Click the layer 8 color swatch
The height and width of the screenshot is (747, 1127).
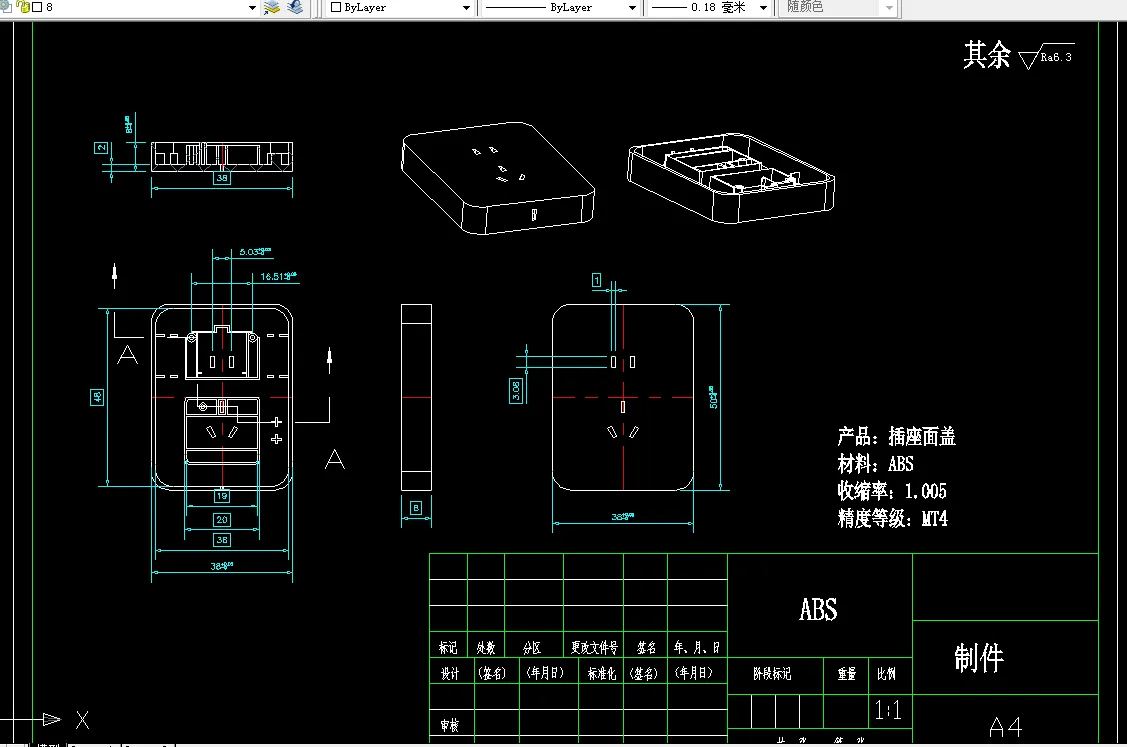(x=37, y=7)
